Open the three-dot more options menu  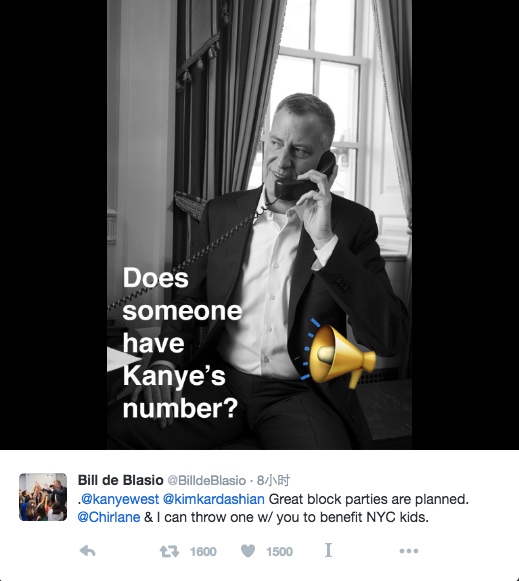(409, 551)
